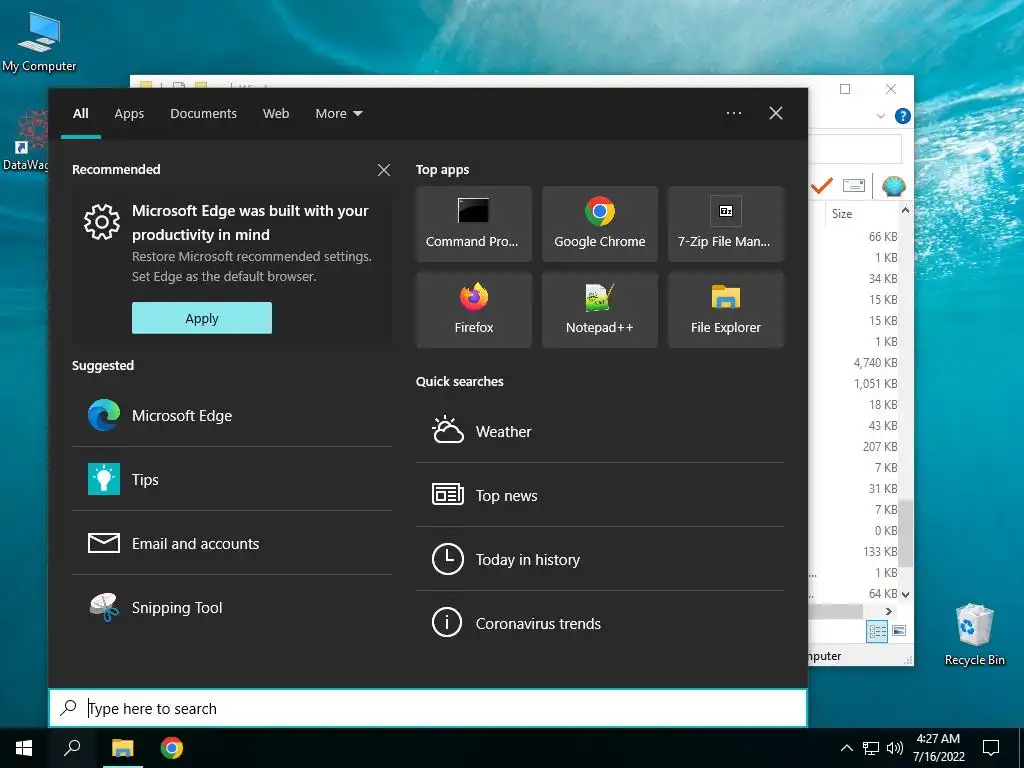Open 7-Zip File Manager tile
The width and height of the screenshot is (1024, 768).
pyautogui.click(x=726, y=224)
